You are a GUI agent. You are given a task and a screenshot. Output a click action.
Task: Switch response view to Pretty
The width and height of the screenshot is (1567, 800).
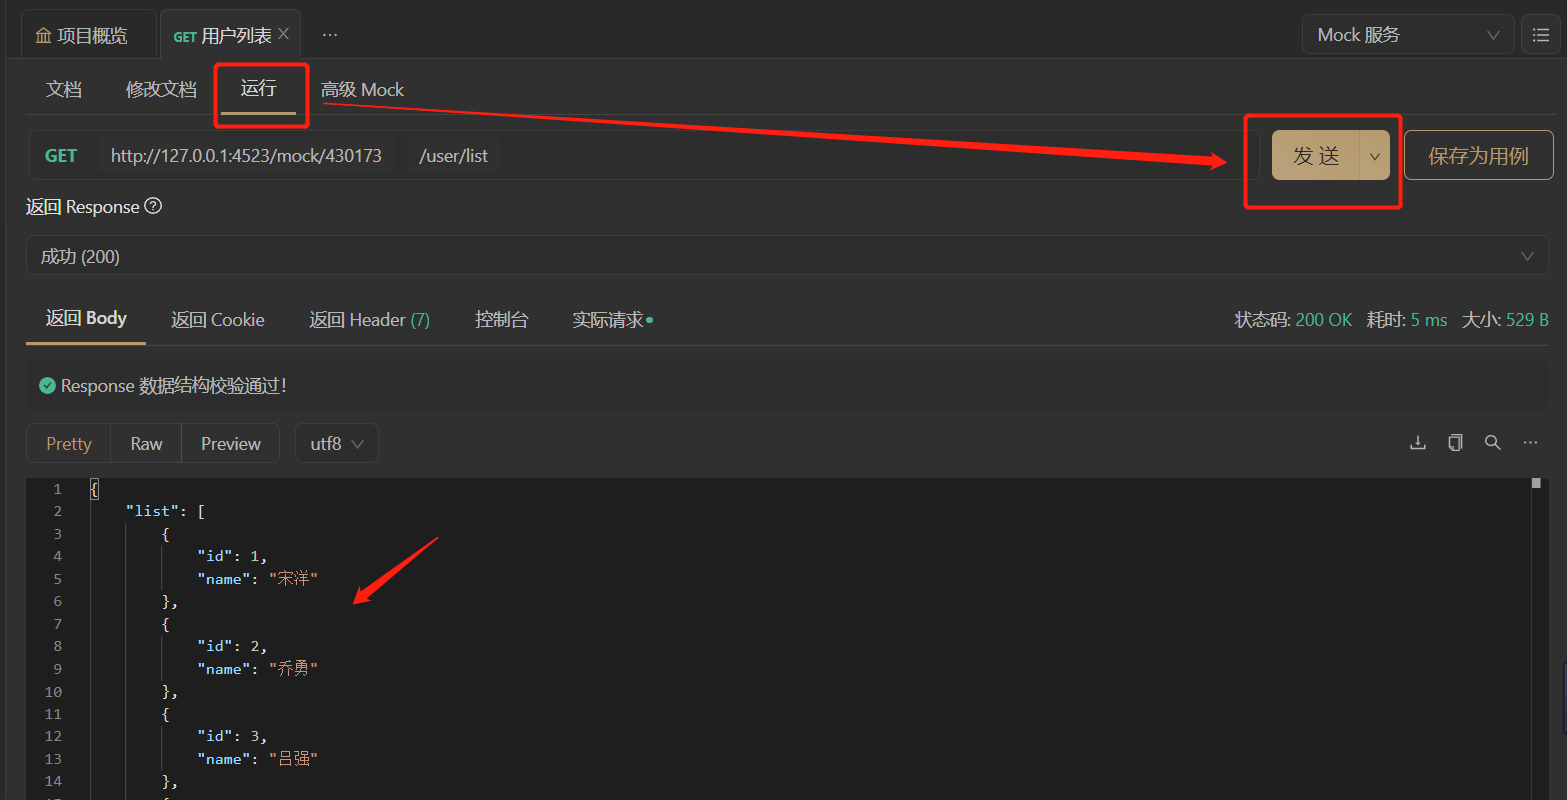point(67,442)
